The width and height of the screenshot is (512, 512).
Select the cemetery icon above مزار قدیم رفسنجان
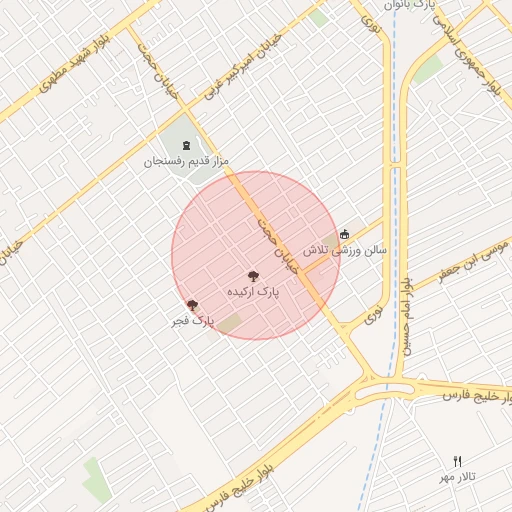(x=186, y=145)
